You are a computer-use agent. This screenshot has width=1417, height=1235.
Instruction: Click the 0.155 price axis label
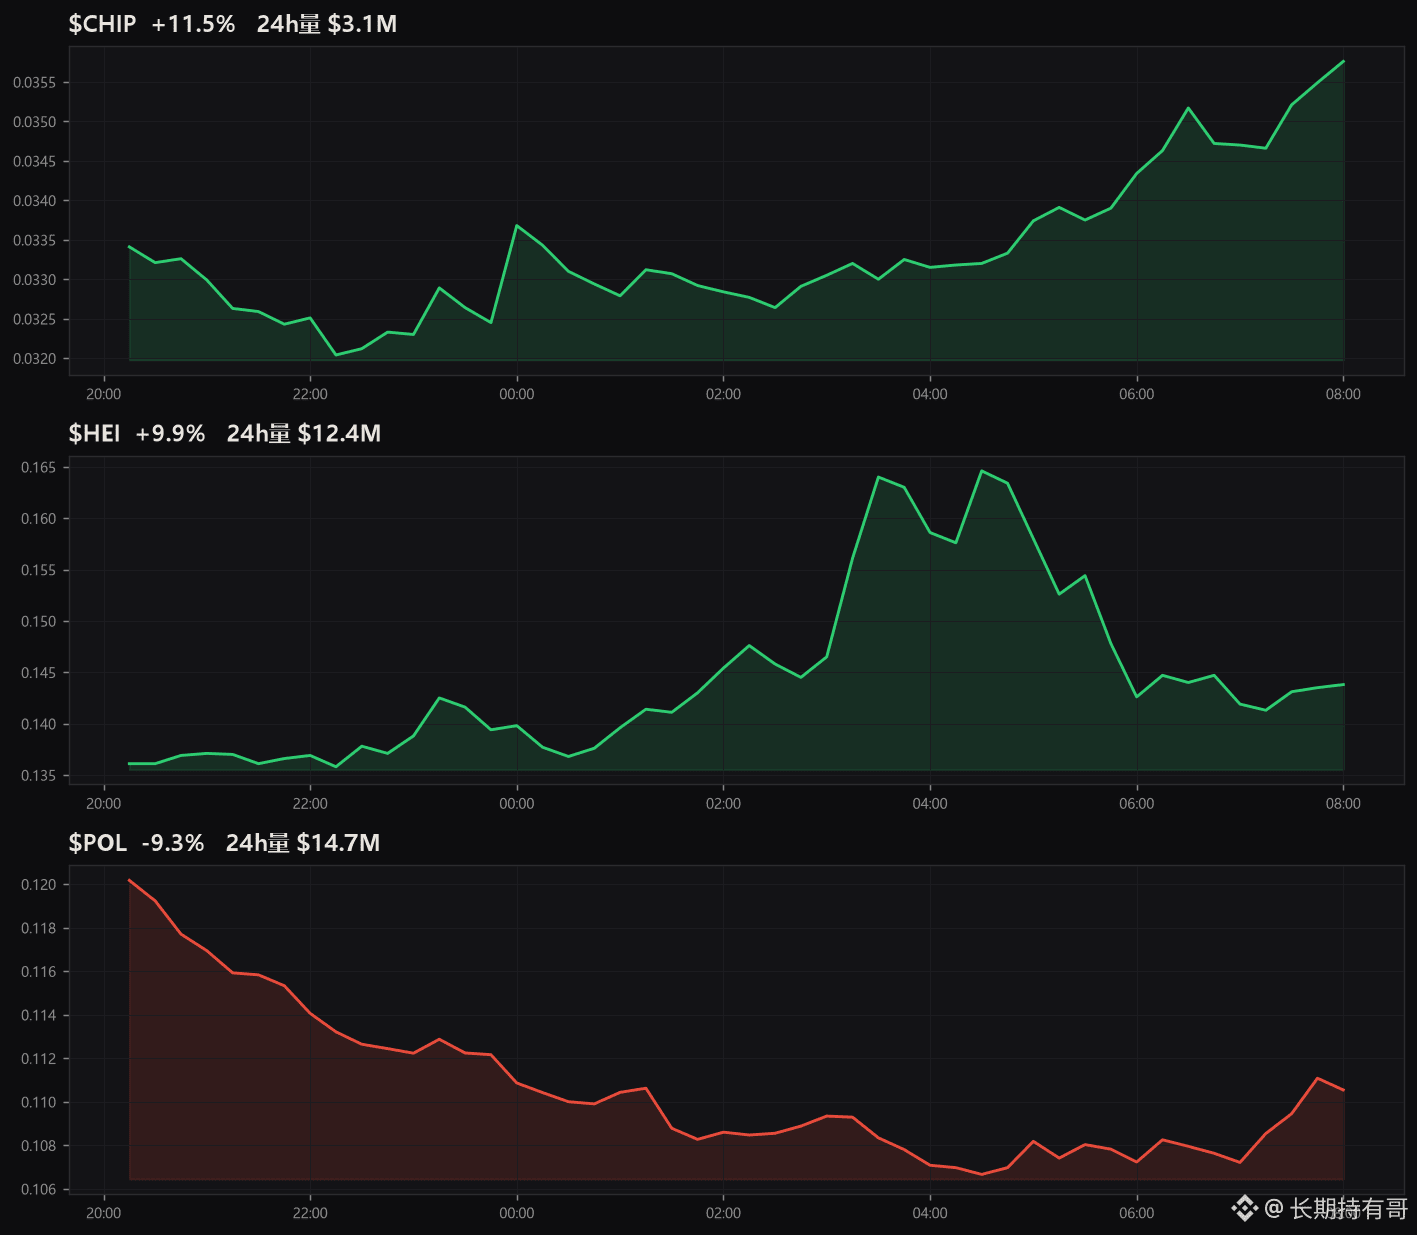click(x=38, y=570)
